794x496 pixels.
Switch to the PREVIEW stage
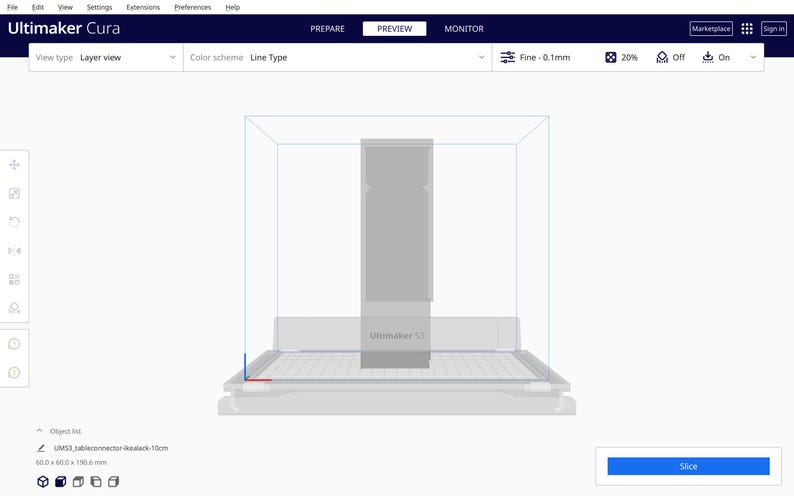[x=394, y=29]
